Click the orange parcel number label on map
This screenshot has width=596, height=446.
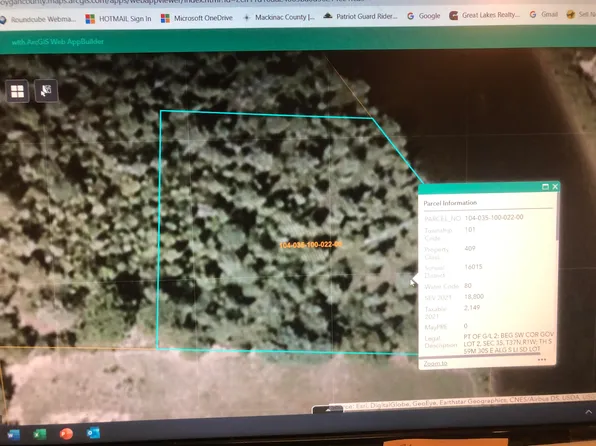pyautogui.click(x=311, y=245)
